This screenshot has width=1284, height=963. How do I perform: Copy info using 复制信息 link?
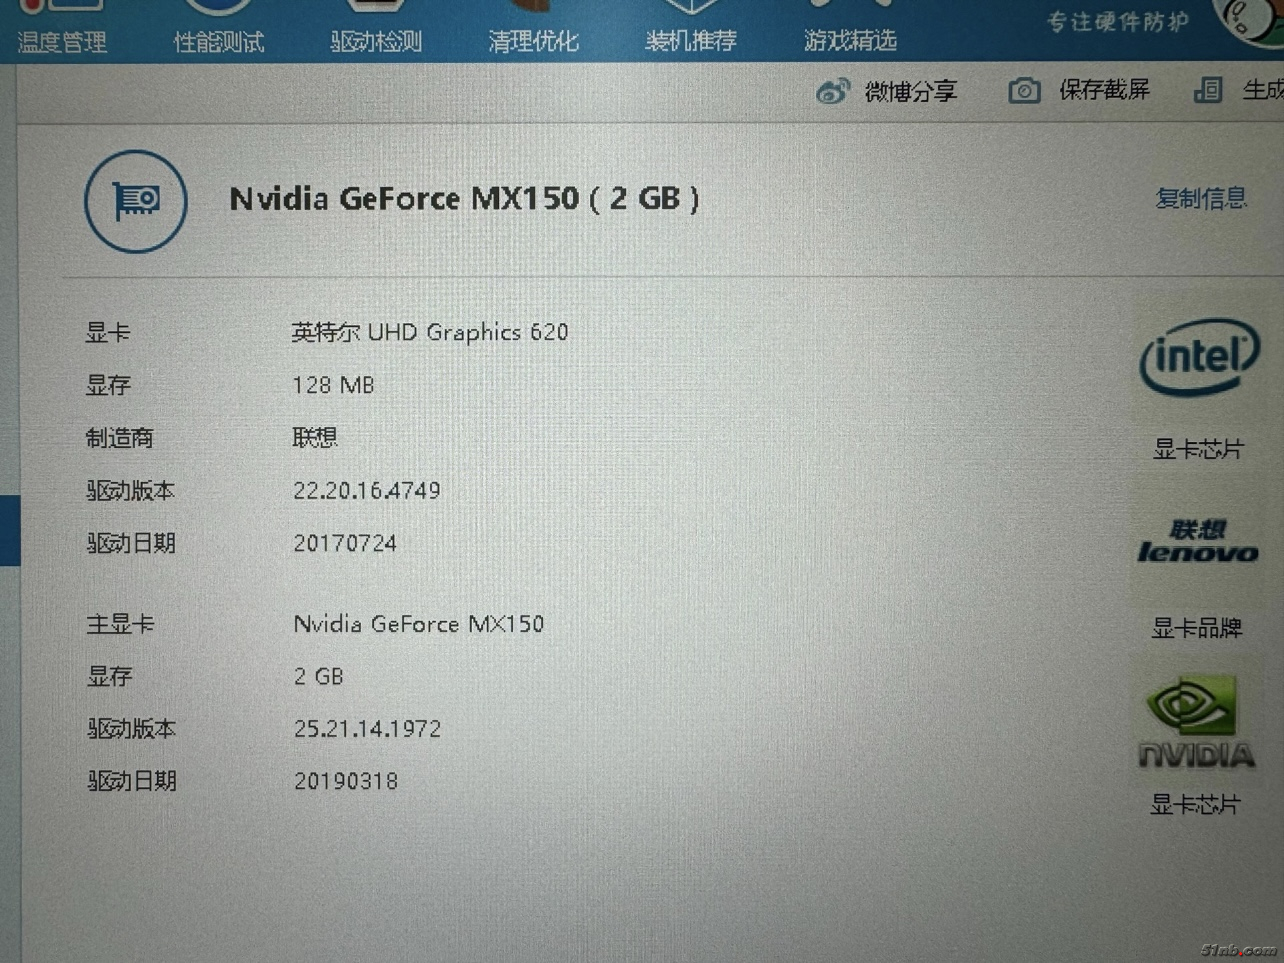1201,198
